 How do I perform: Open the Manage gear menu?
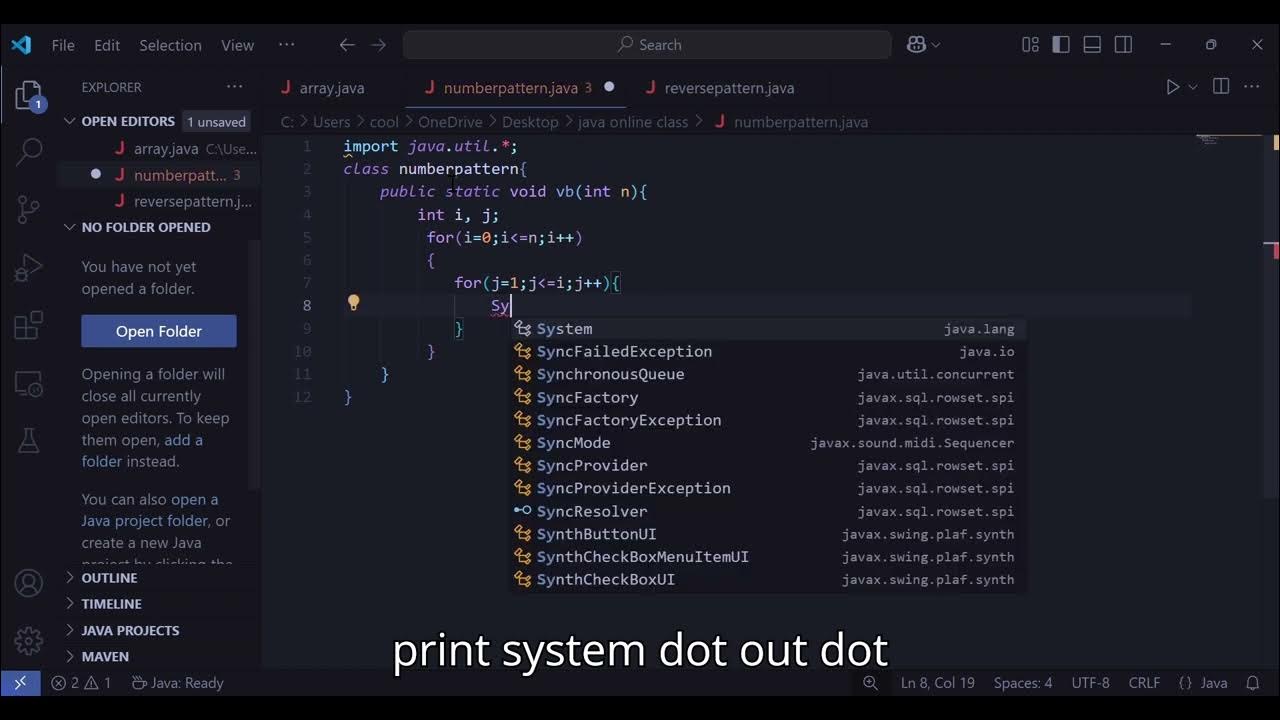coord(29,640)
